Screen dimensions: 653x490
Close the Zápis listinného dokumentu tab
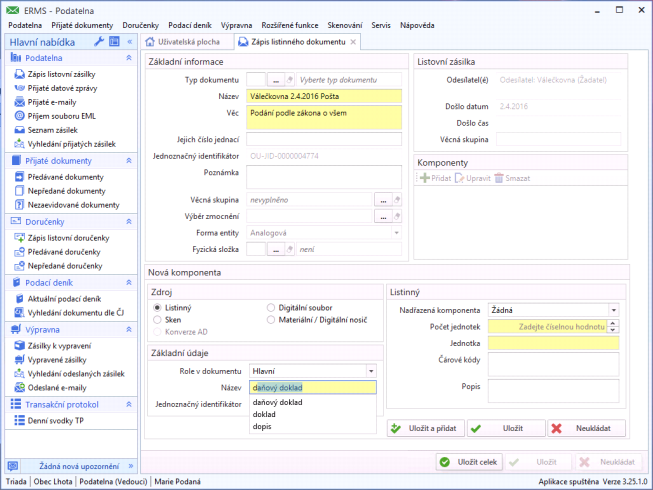353,42
